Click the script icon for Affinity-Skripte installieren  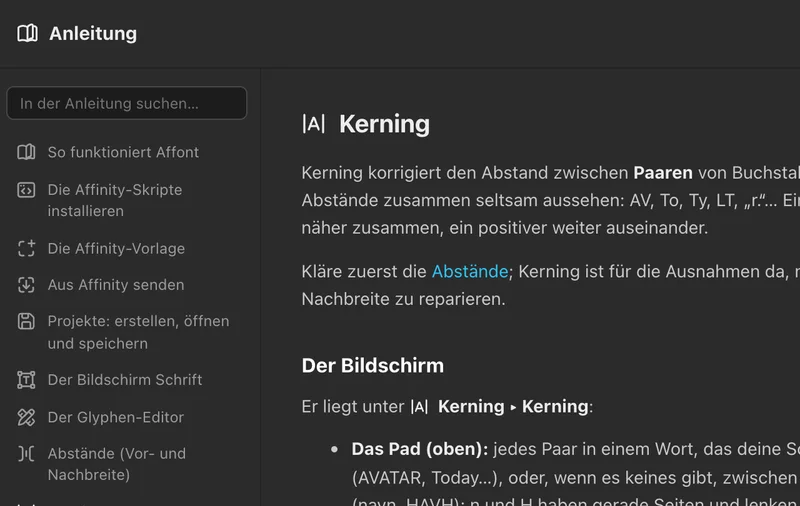click(x=27, y=190)
